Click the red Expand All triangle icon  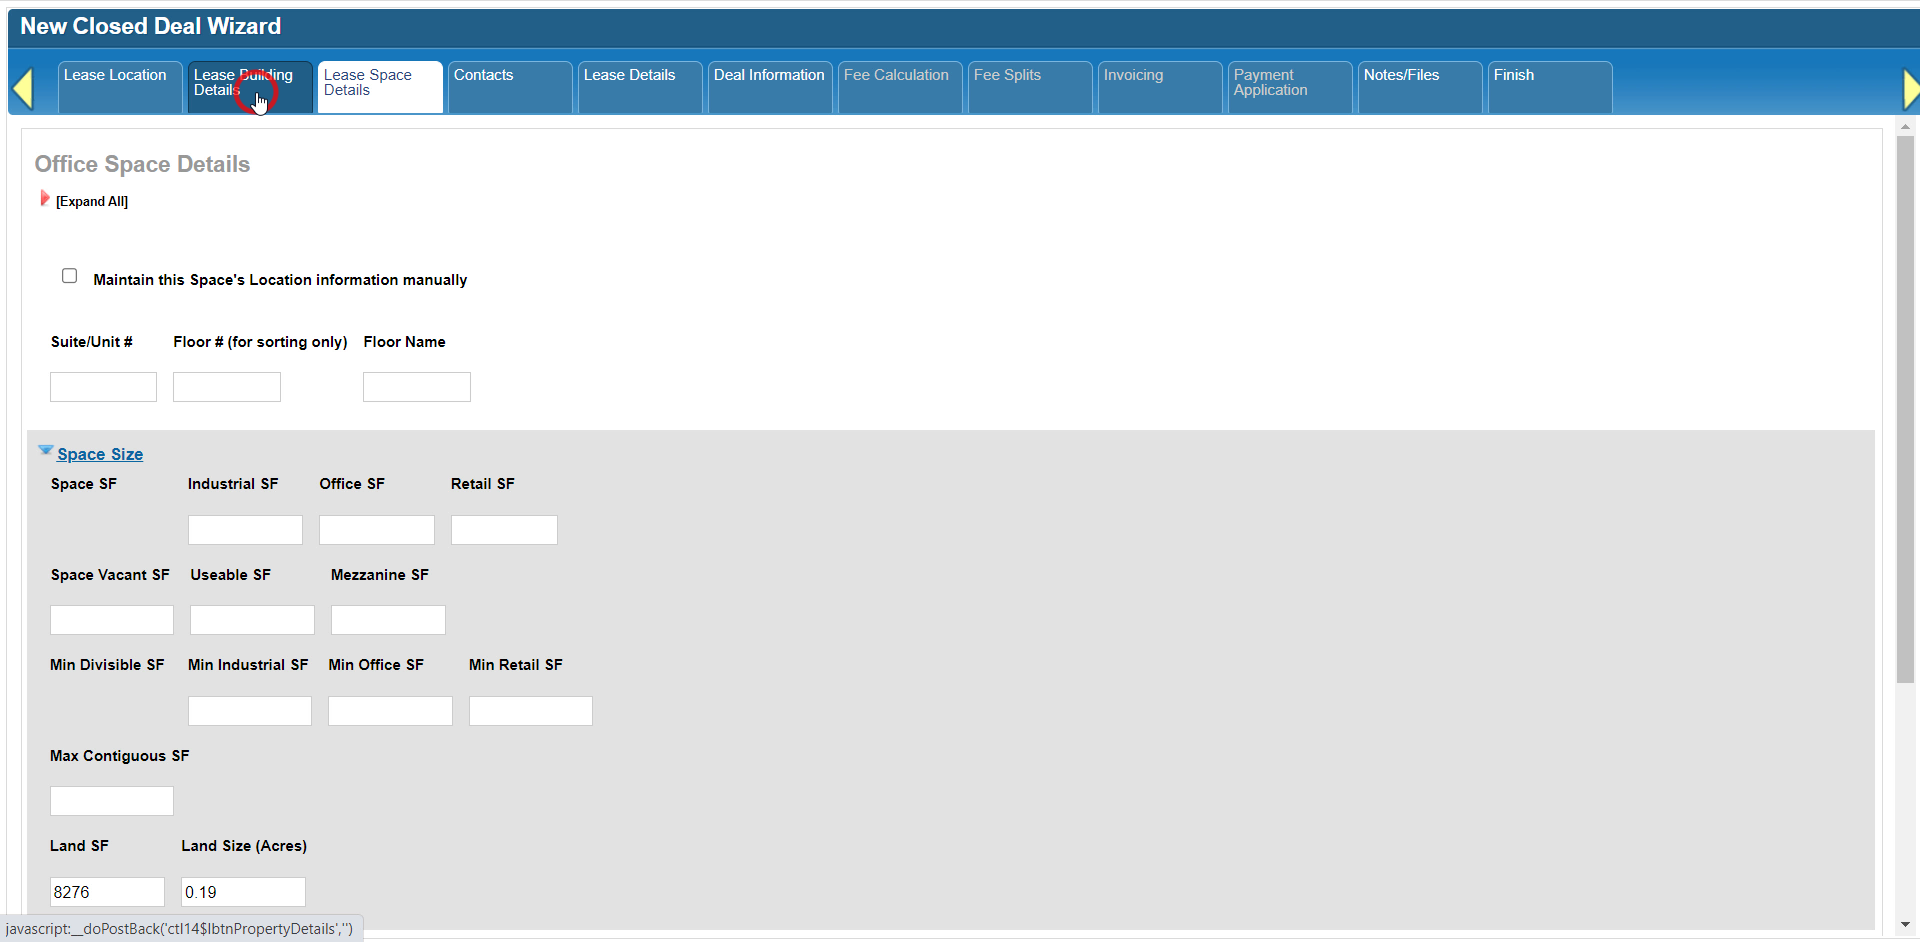[x=44, y=199]
